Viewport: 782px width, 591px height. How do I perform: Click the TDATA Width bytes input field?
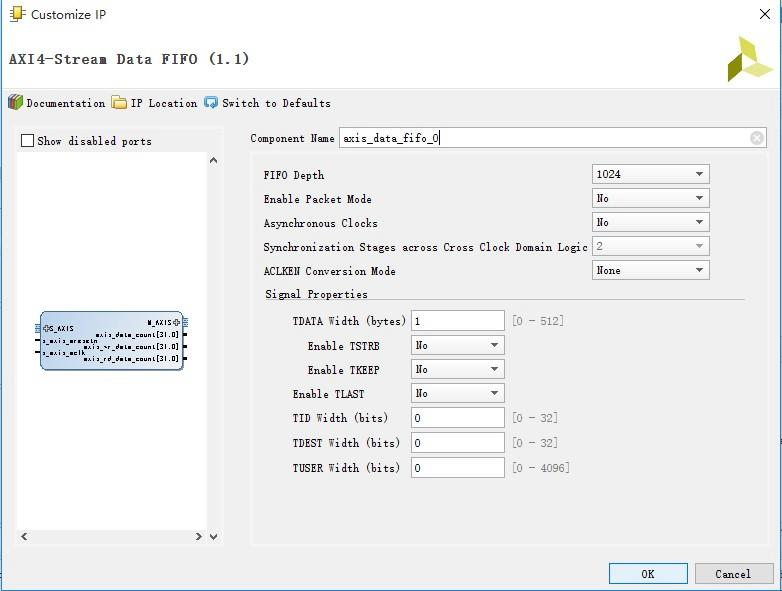click(457, 321)
